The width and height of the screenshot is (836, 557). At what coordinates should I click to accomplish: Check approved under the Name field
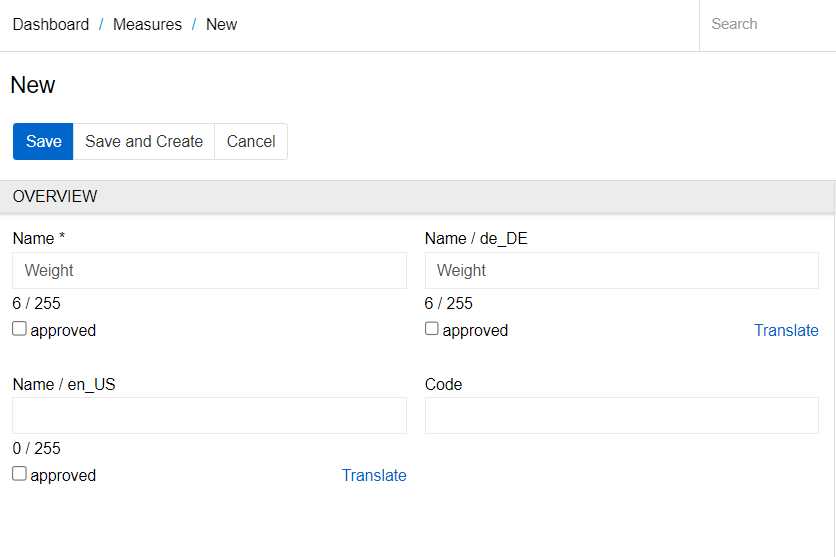pos(19,329)
